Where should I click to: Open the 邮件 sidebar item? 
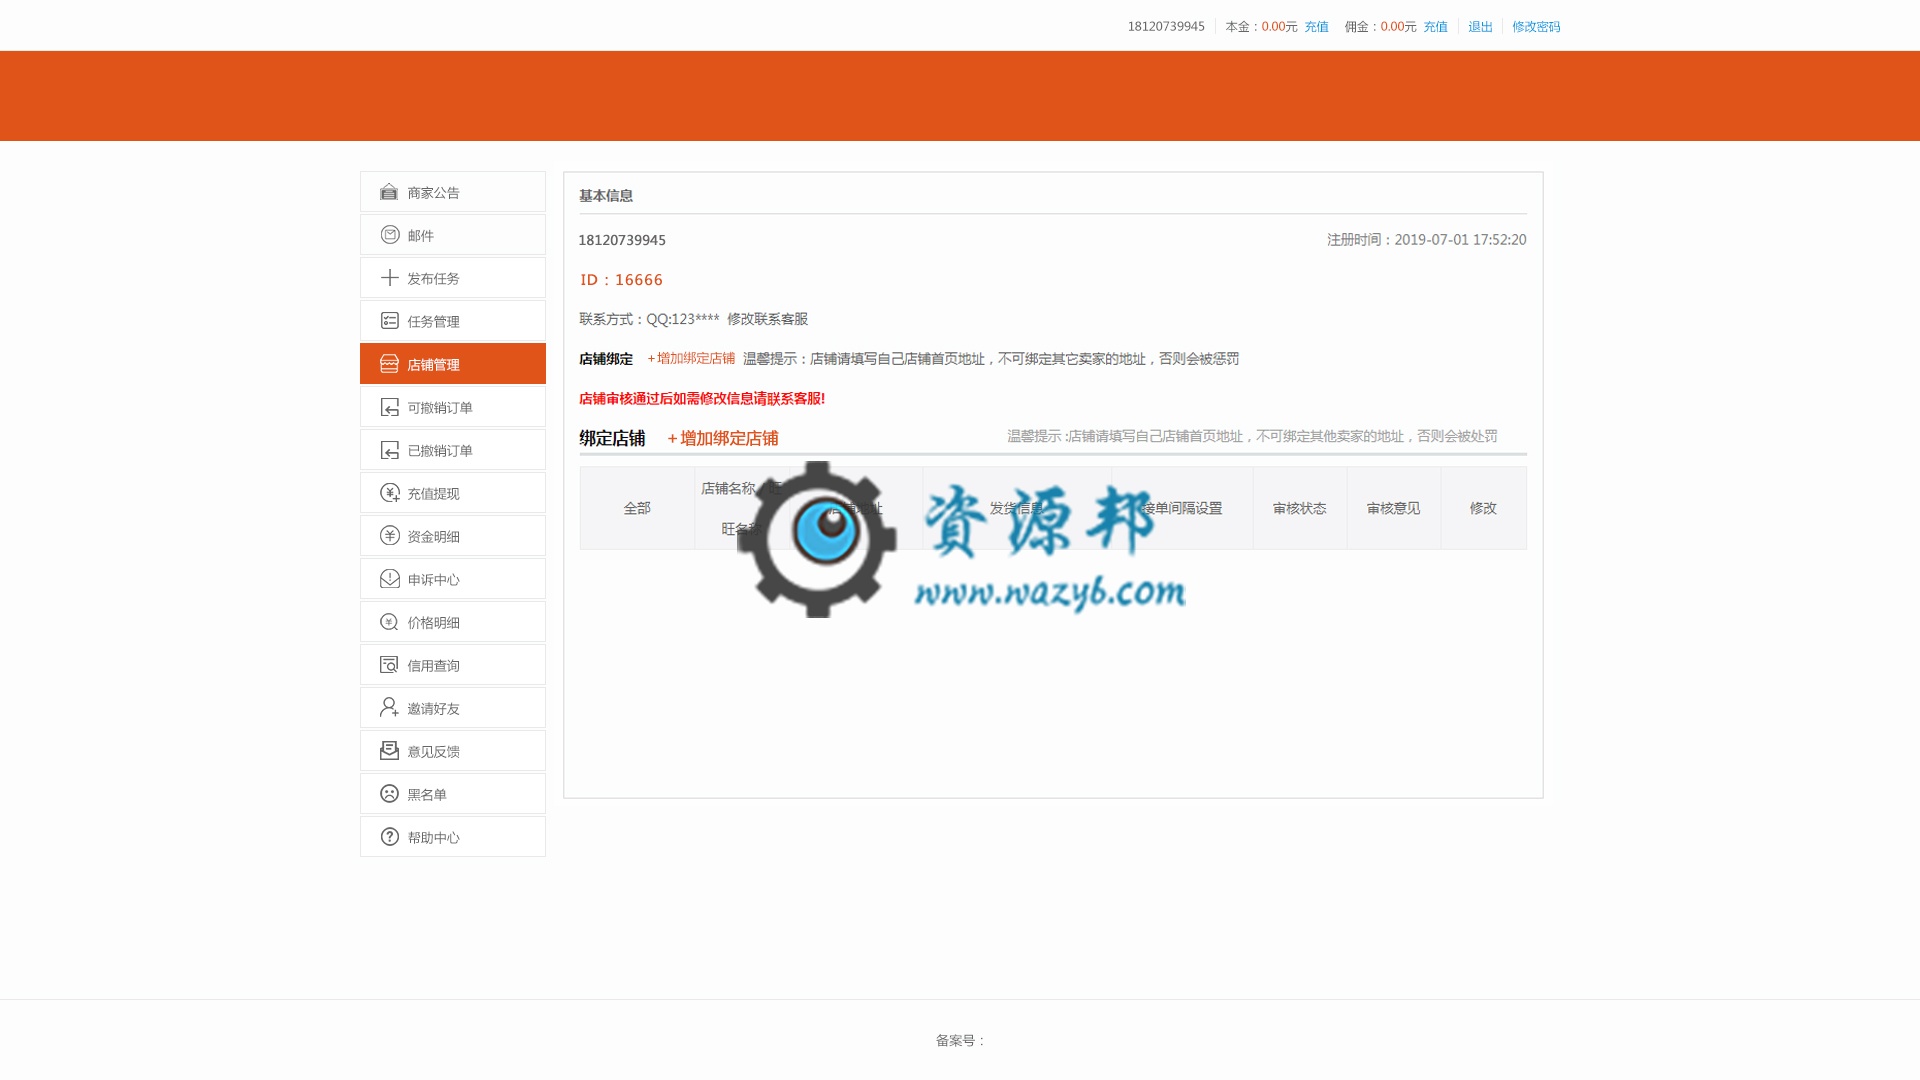453,235
